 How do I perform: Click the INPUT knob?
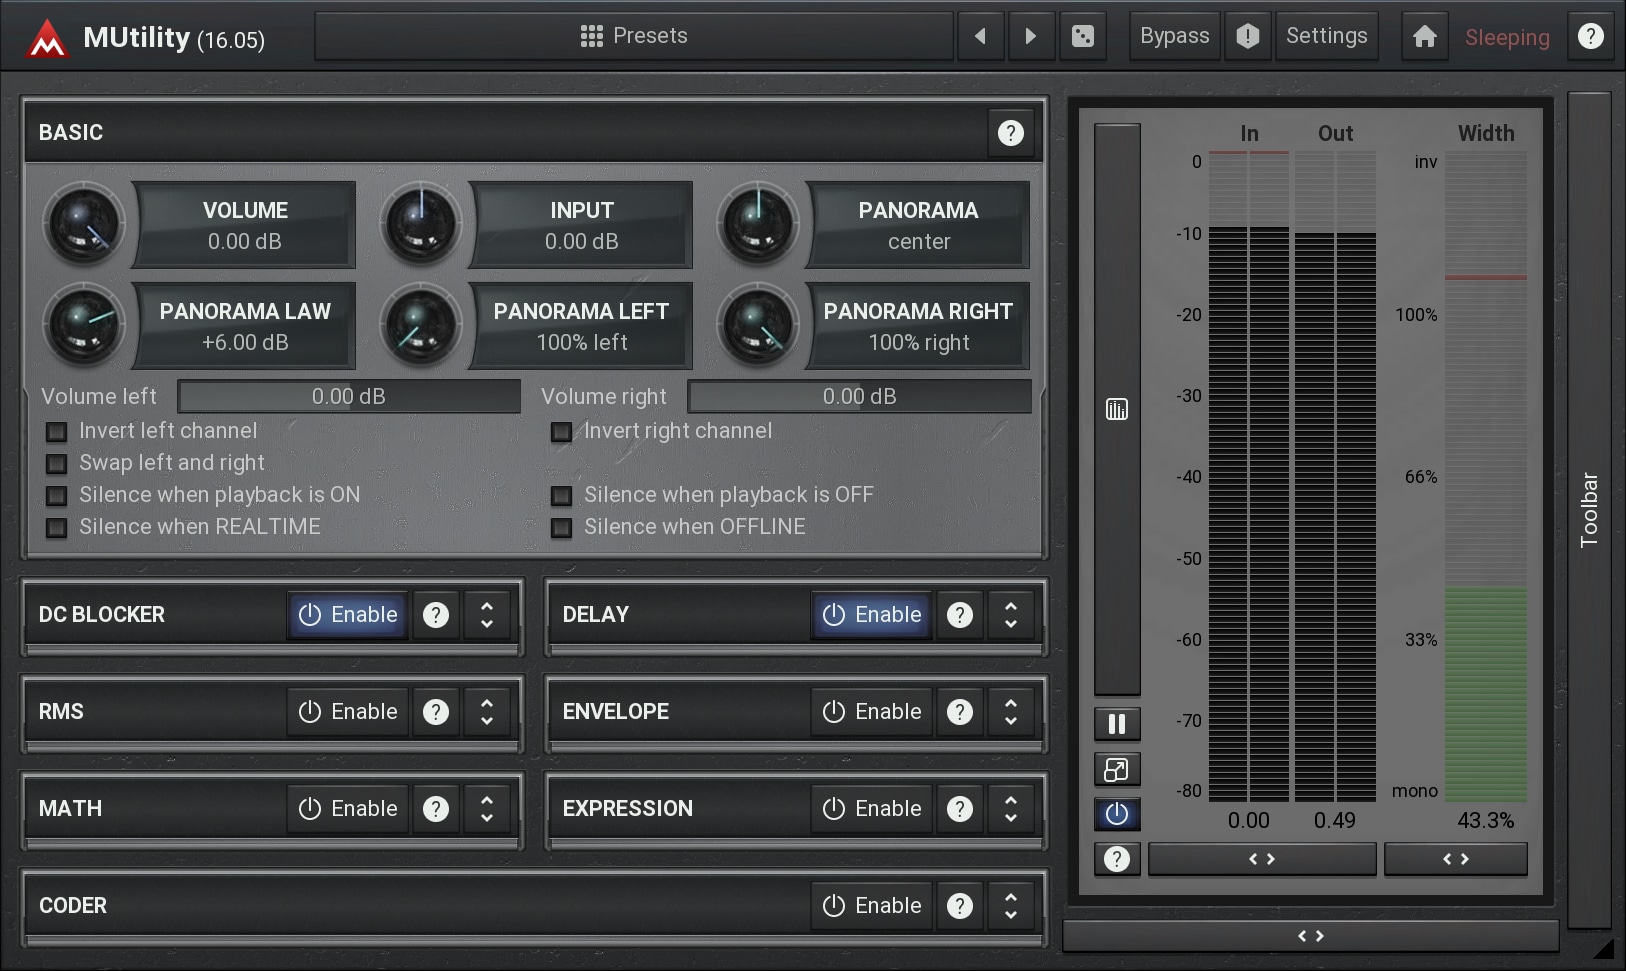[421, 224]
